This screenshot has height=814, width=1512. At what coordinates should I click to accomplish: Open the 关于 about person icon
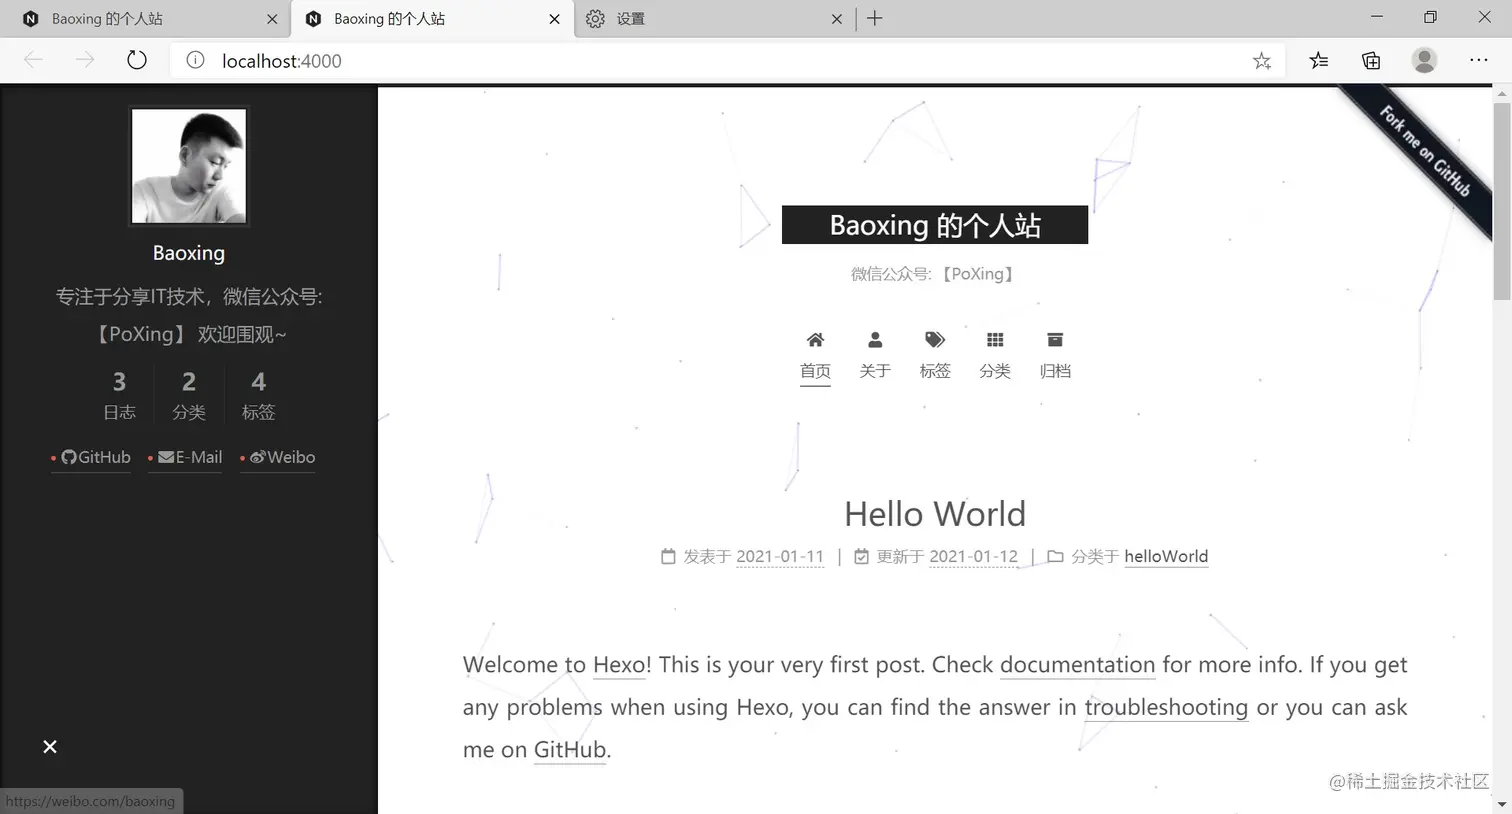[875, 340]
